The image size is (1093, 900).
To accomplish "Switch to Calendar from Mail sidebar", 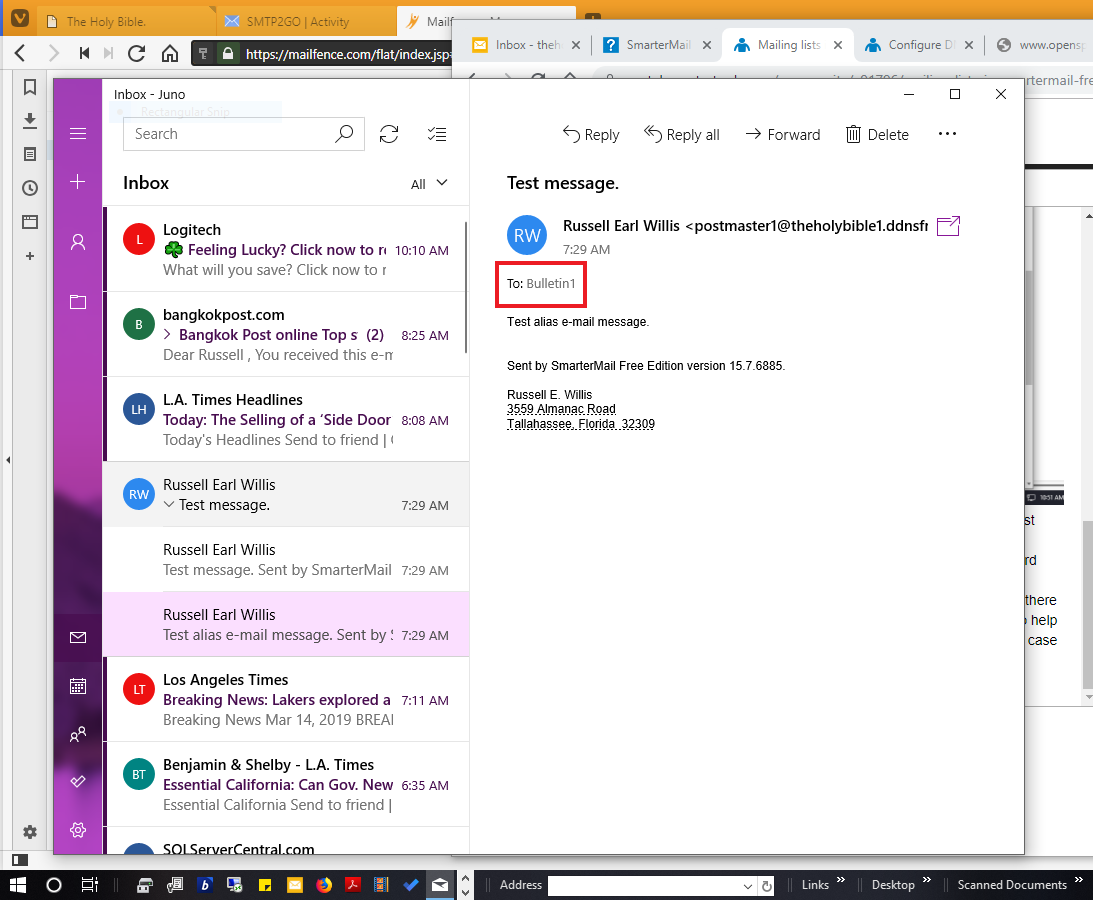I will click(x=78, y=686).
